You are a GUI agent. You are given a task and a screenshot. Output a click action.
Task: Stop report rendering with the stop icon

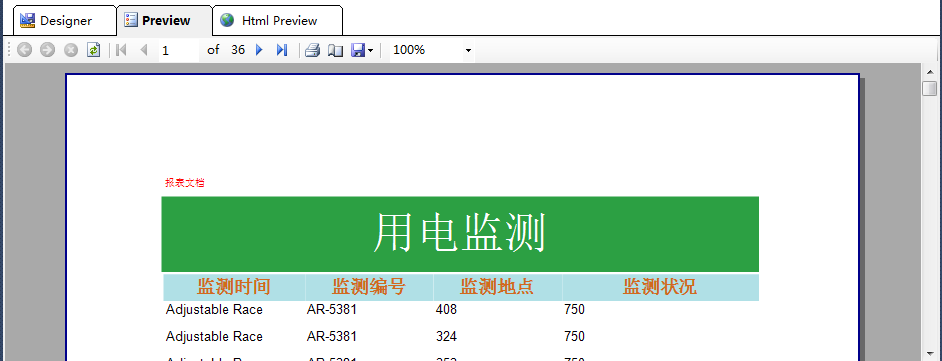point(71,50)
